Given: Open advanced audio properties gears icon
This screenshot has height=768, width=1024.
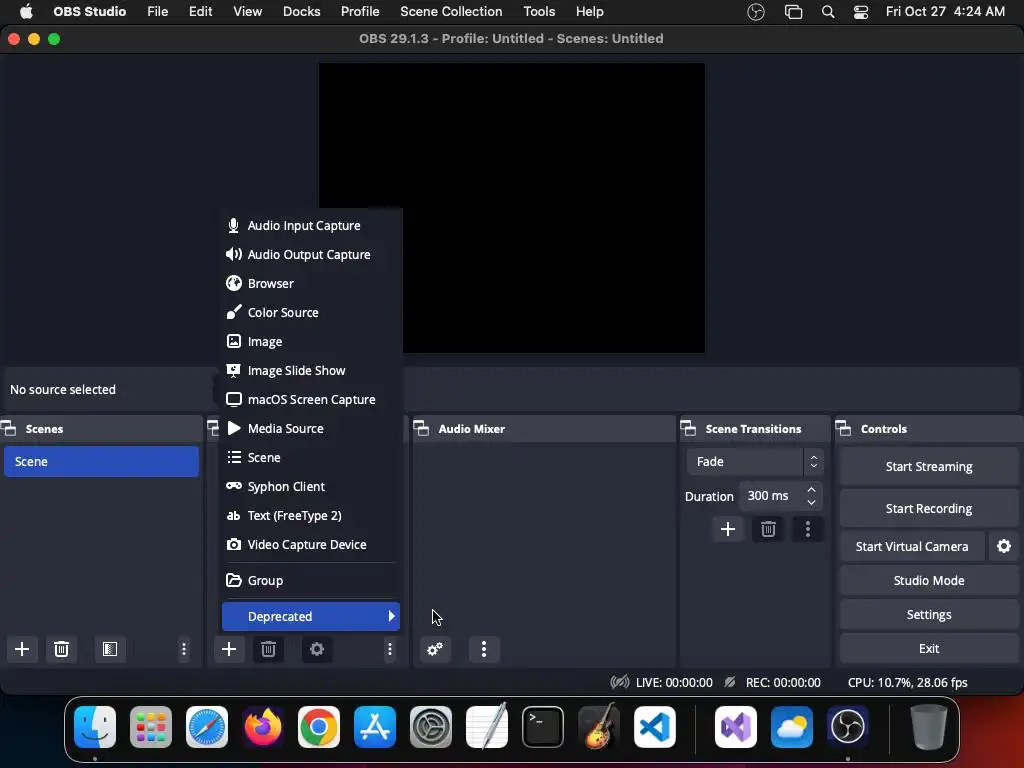Looking at the screenshot, I should point(435,649).
